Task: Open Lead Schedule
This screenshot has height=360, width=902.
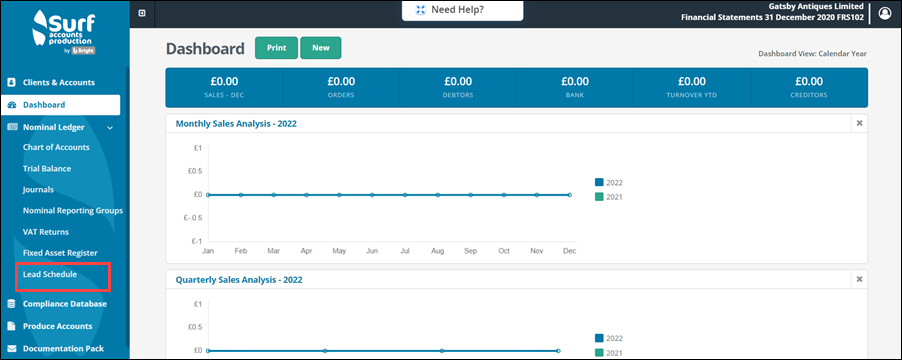Action: point(49,275)
